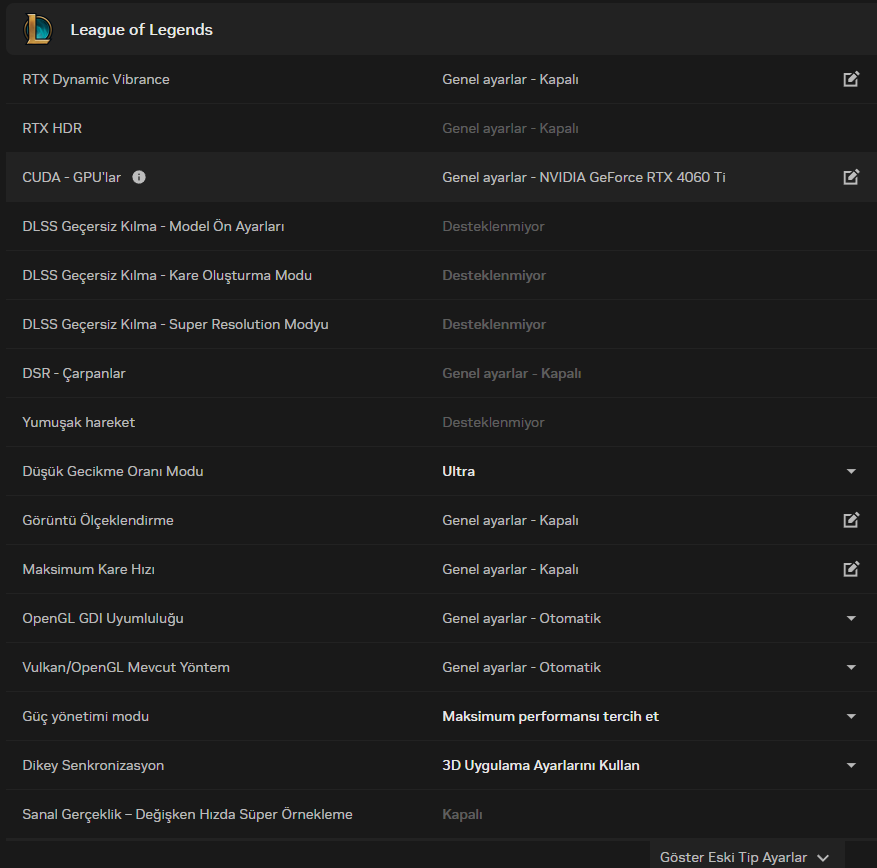Click the DSR - Çarpanlar label

[x=74, y=374]
